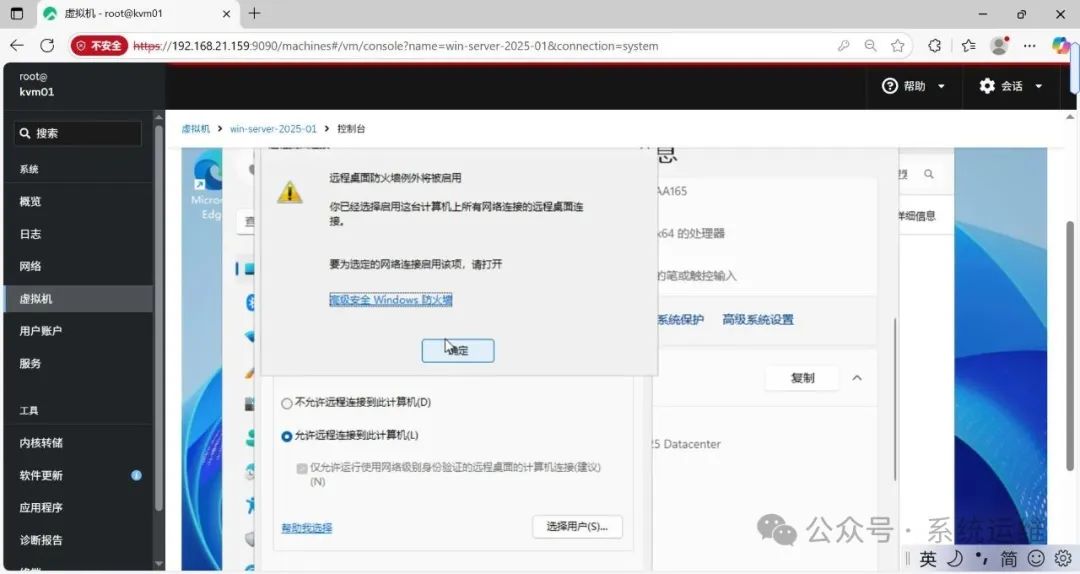Click the sidebar scrollbar up arrow
This screenshot has width=1080, height=574.
click(159, 117)
